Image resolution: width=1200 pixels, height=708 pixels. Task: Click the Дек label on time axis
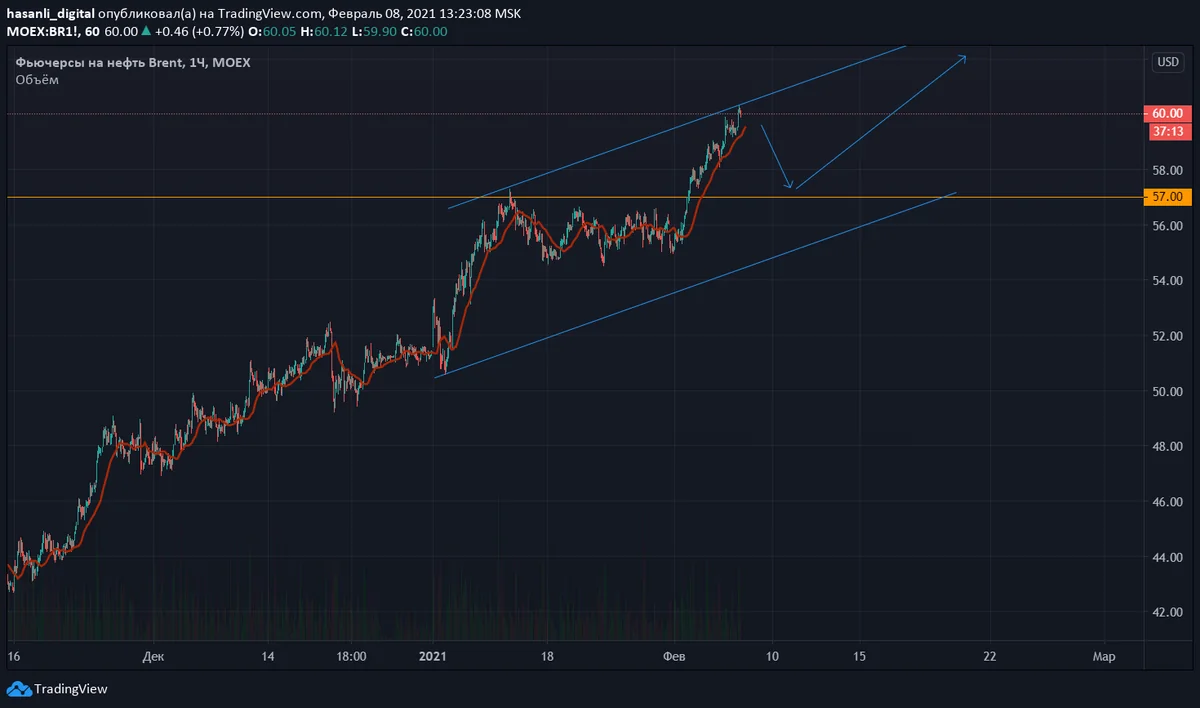(153, 656)
